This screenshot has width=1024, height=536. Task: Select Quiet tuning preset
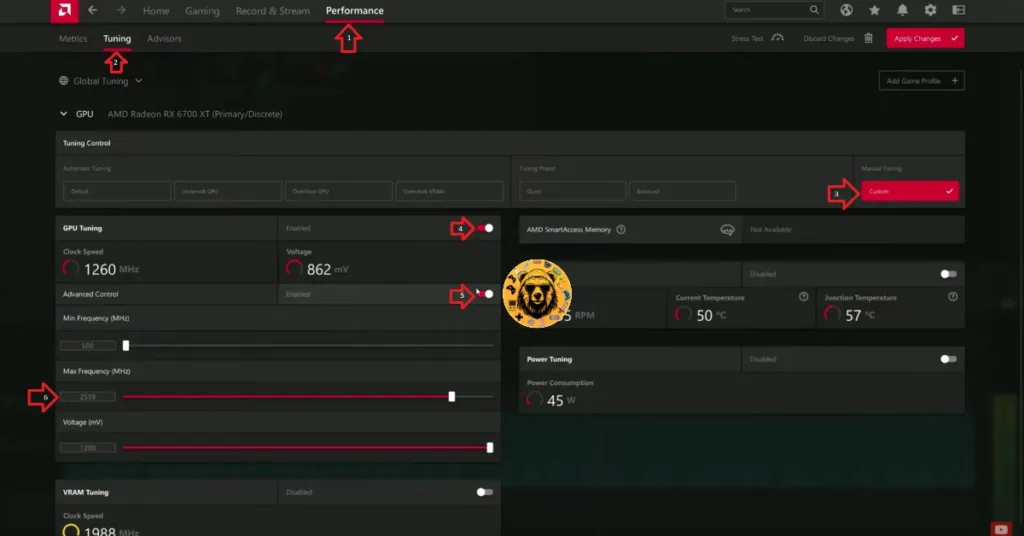573,191
